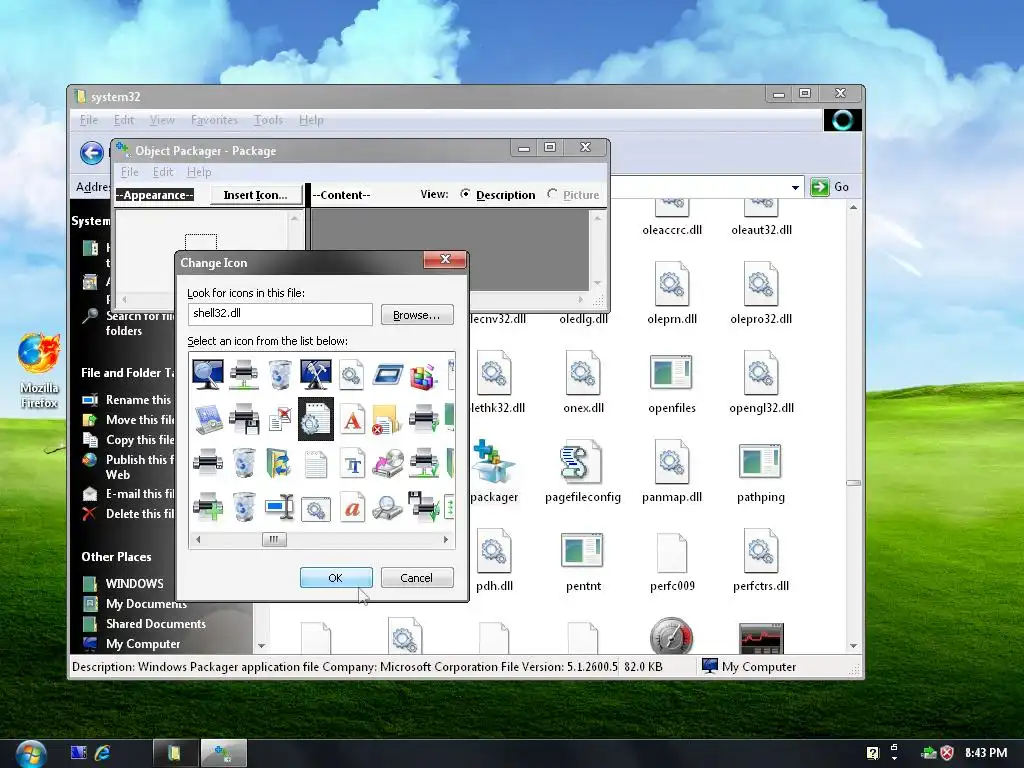
Task: Select the blue Run window icon
Action: point(387,375)
